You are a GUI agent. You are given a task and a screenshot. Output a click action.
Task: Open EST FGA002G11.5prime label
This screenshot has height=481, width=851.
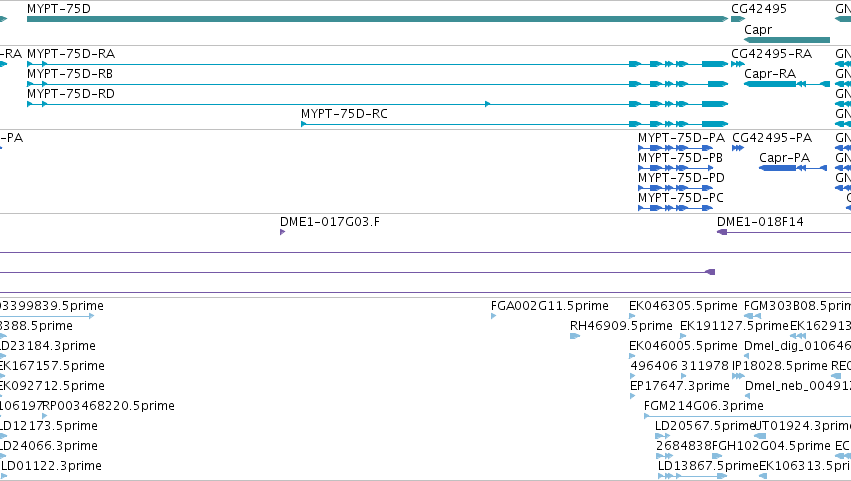tap(549, 306)
